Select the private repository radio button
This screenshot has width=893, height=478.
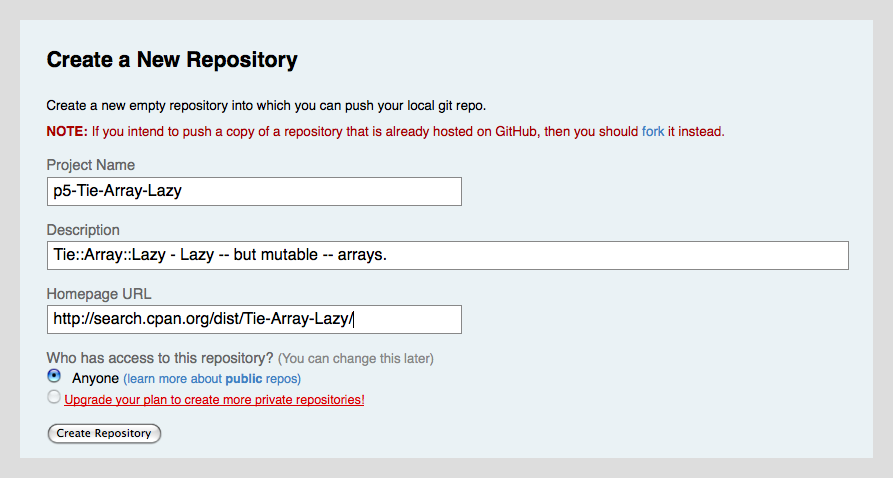pyautogui.click(x=54, y=397)
